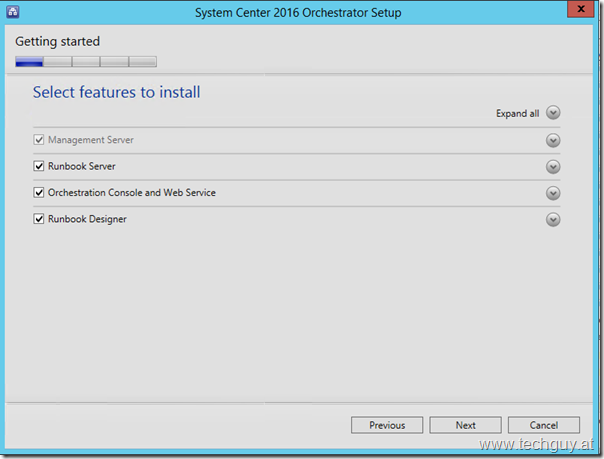The height and width of the screenshot is (459, 604).
Task: Continue with the Next button
Action: click(465, 425)
